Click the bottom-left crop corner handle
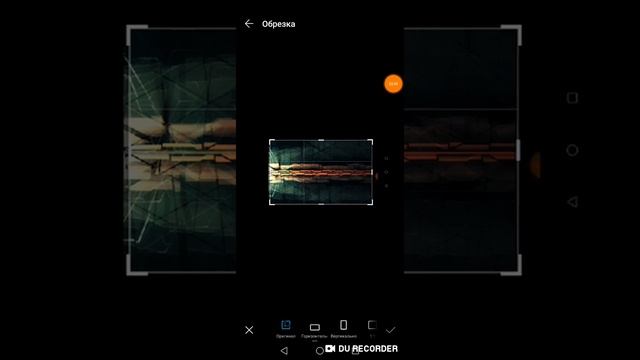 pos(271,202)
